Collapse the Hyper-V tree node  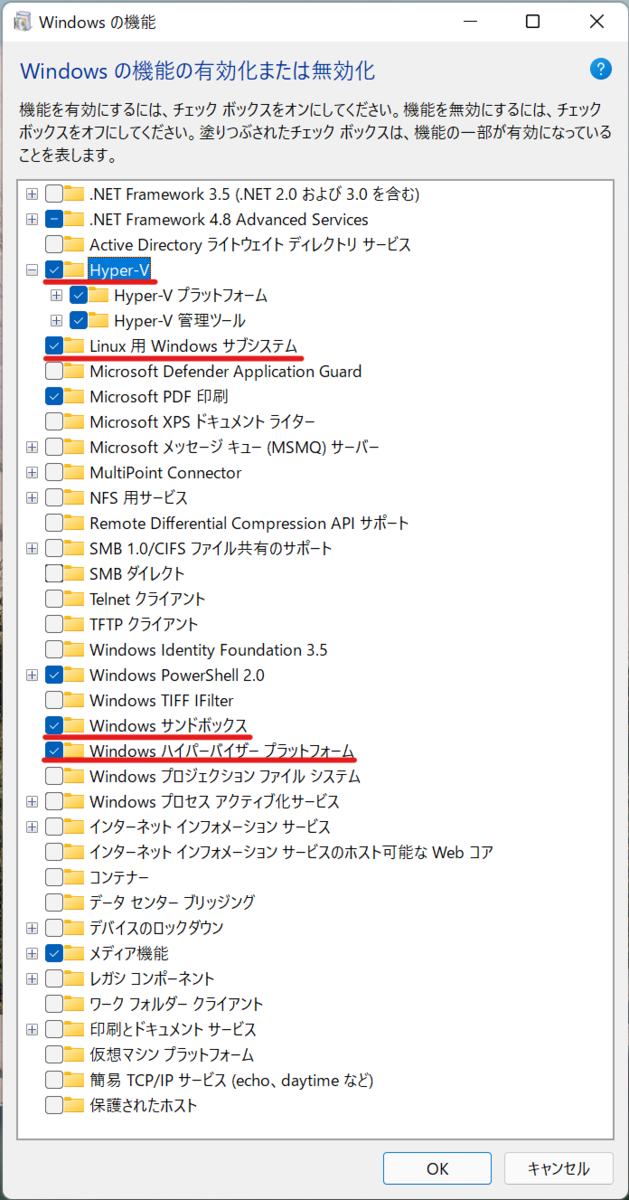tap(32, 270)
